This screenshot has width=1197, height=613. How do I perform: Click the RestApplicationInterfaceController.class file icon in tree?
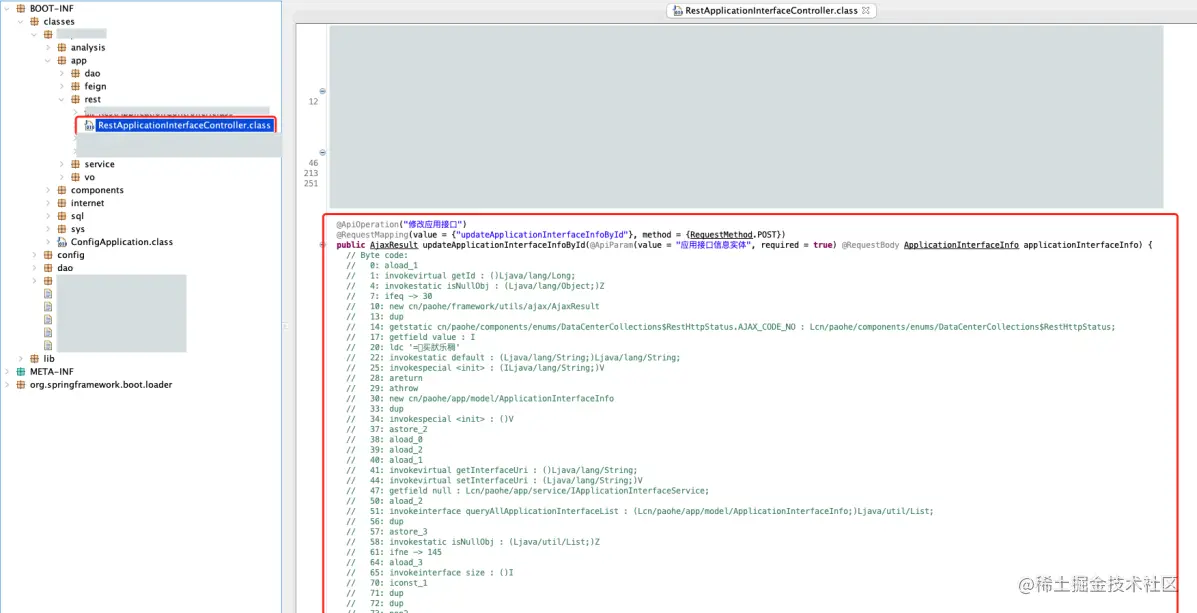tap(88, 125)
